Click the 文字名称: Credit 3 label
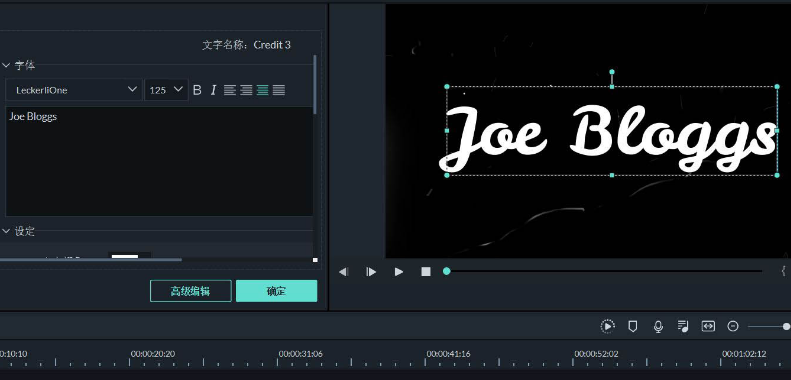791x380 pixels. (246, 45)
